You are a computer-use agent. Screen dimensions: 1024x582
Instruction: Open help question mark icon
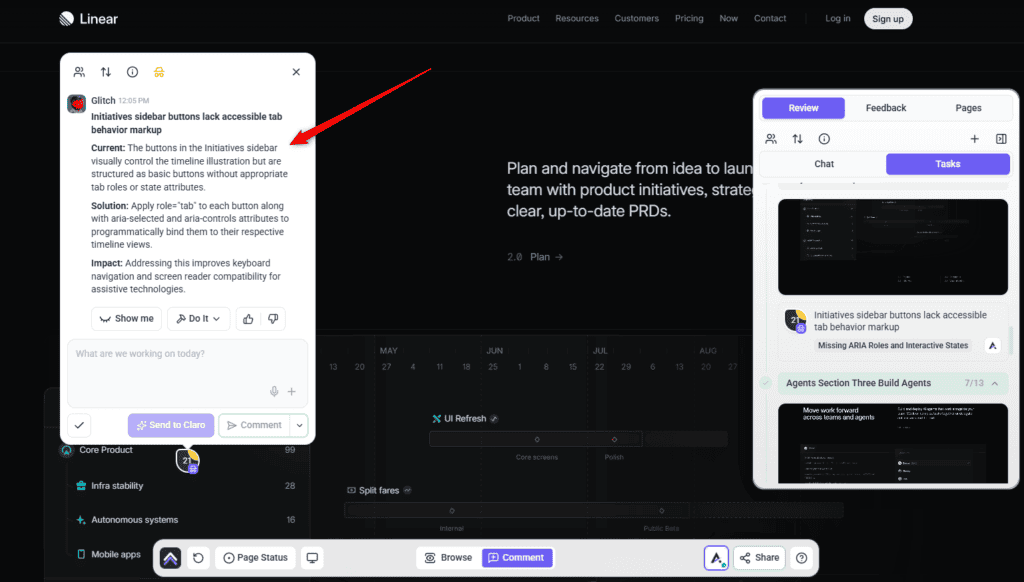click(x=801, y=558)
